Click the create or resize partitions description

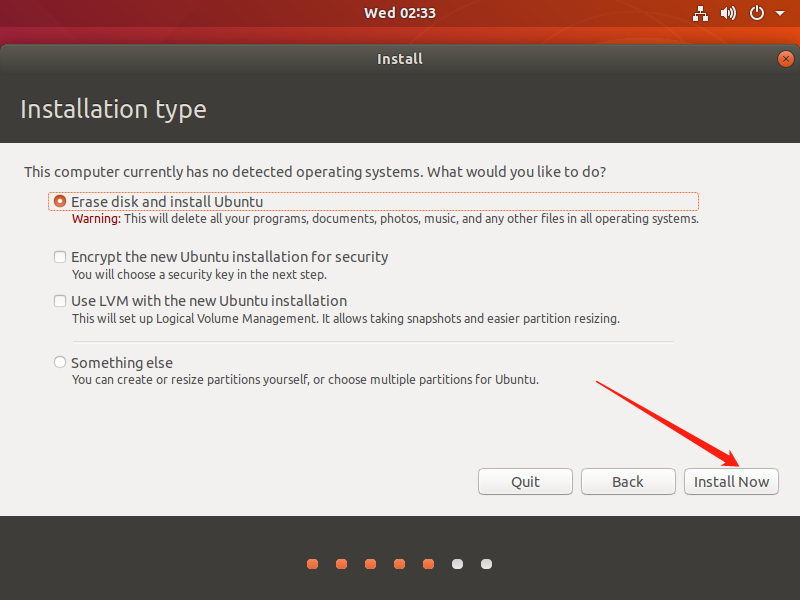tap(305, 380)
